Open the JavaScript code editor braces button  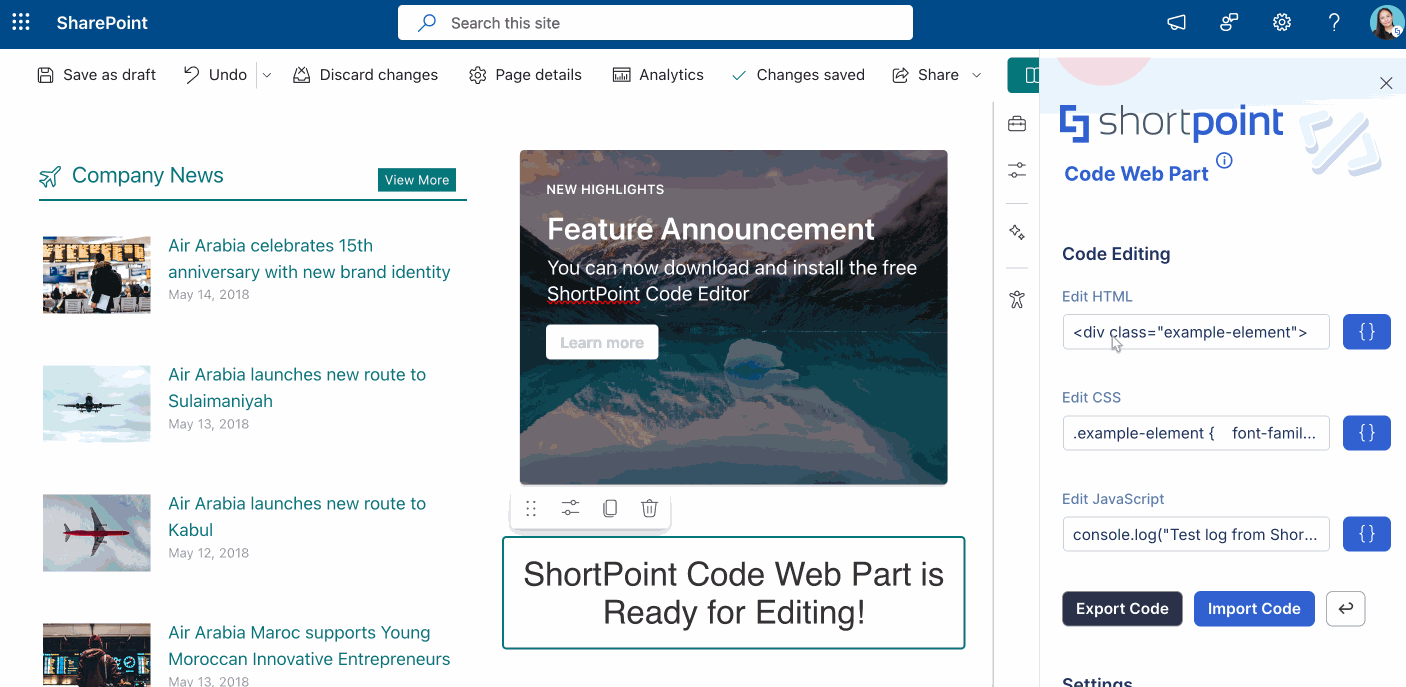(x=1367, y=534)
